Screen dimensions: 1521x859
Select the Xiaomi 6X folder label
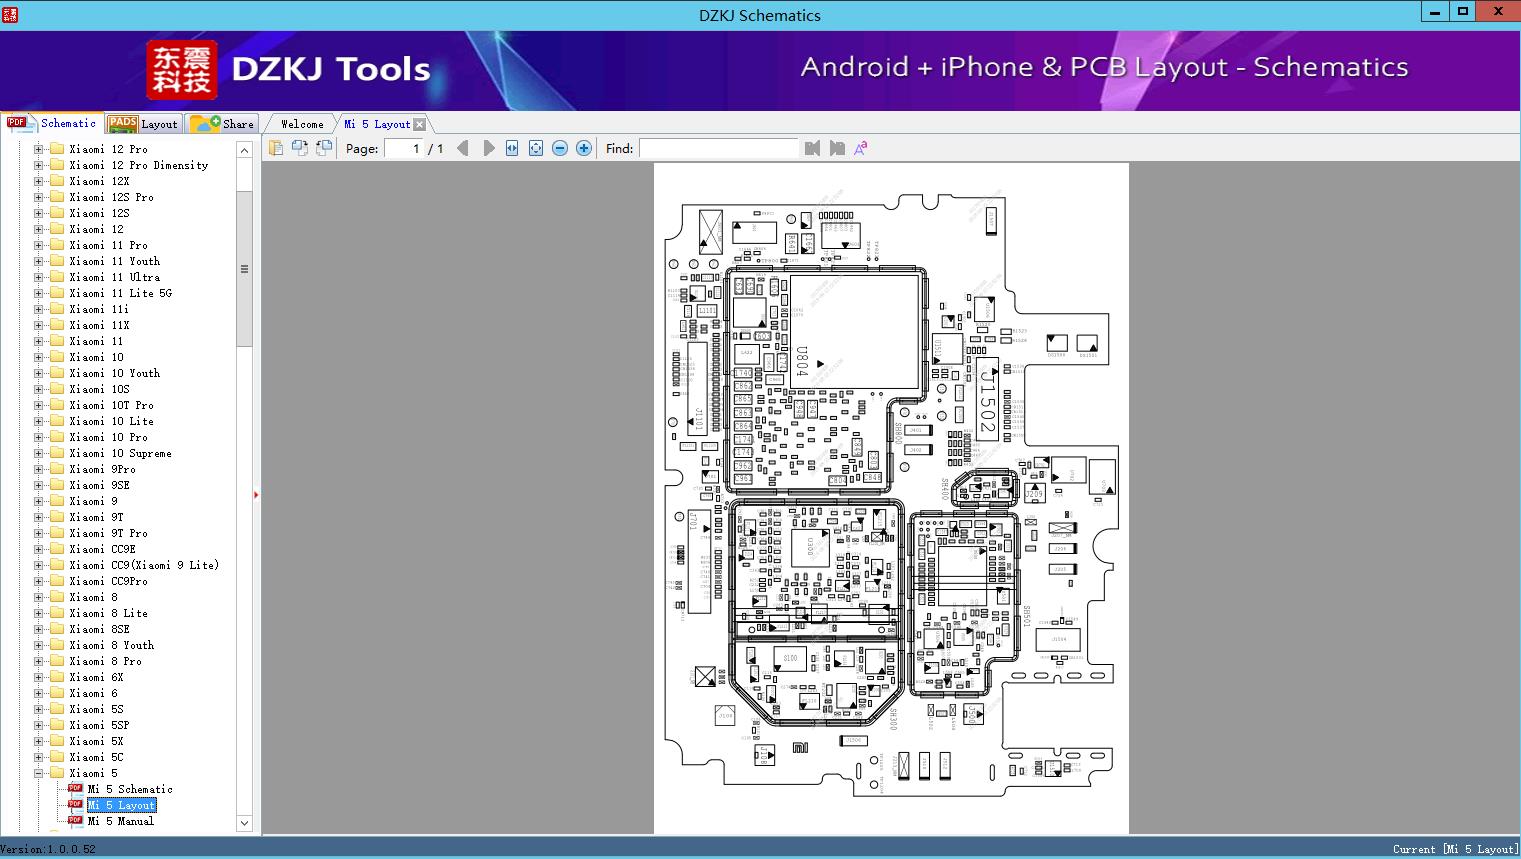(96, 677)
